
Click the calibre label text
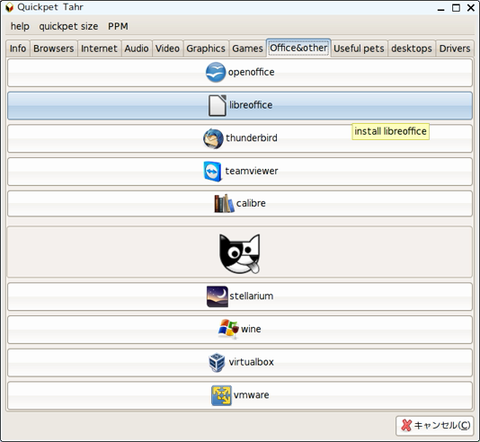(251, 203)
